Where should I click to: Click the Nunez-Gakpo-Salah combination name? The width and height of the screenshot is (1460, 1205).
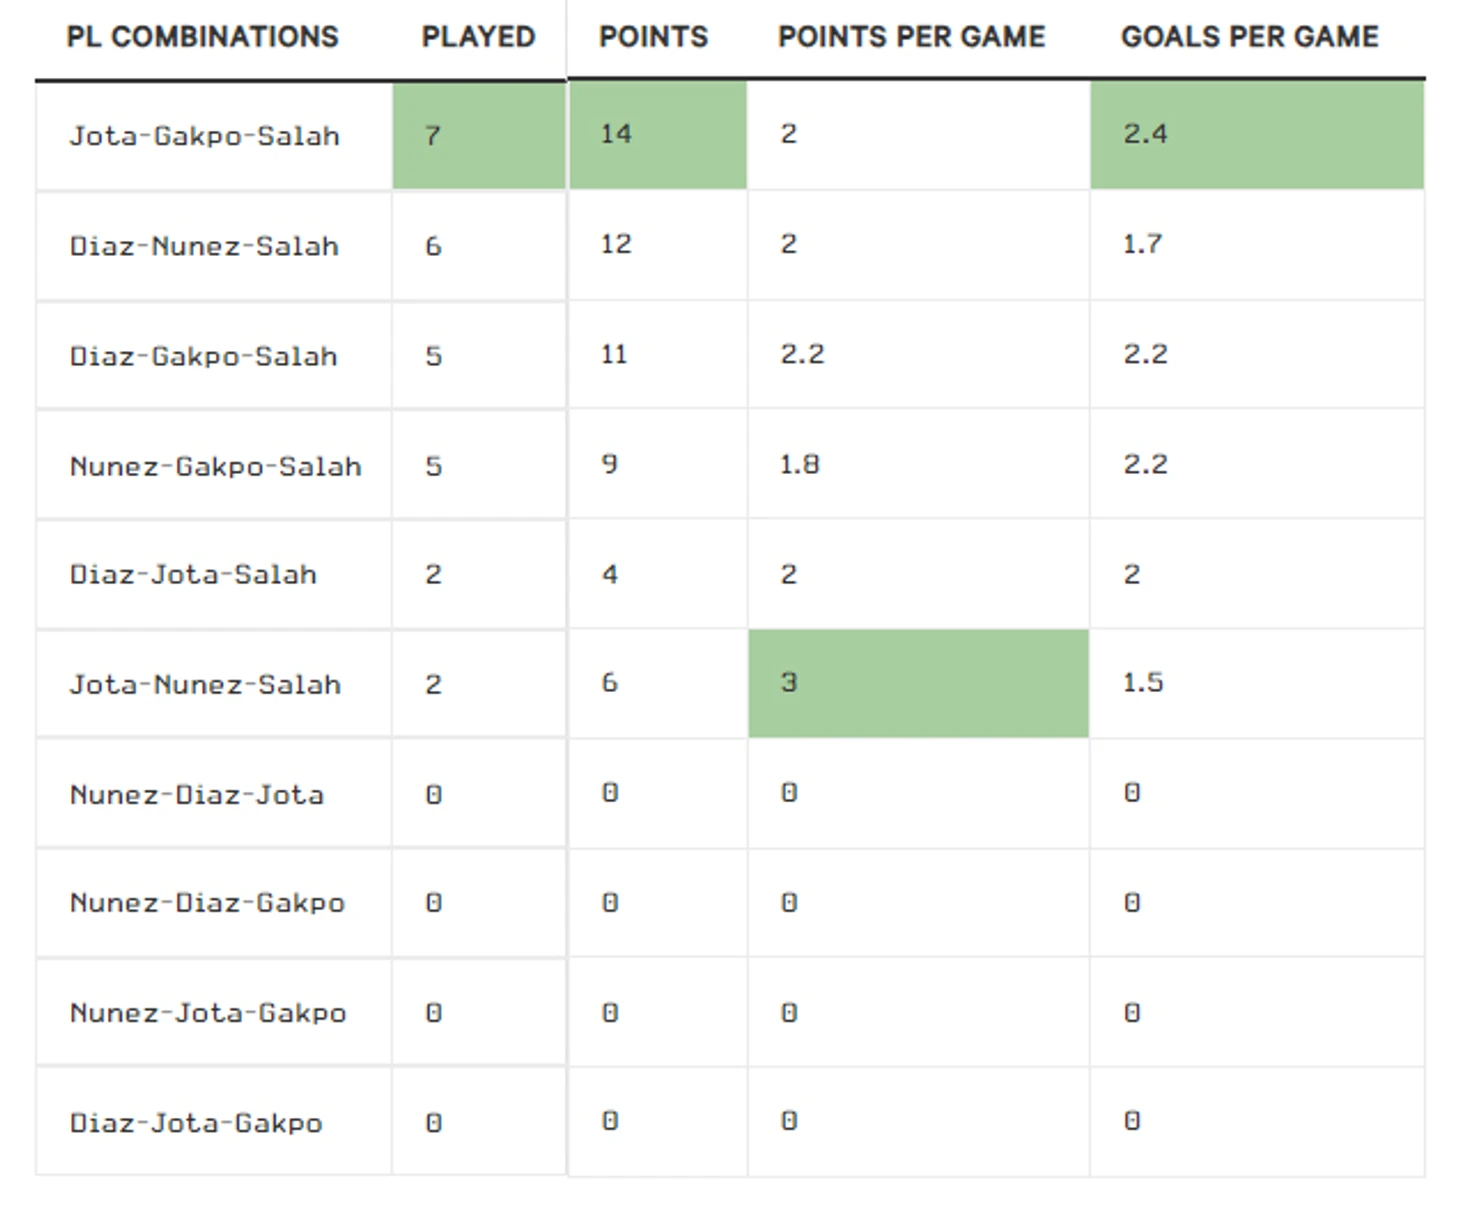pyautogui.click(x=215, y=466)
